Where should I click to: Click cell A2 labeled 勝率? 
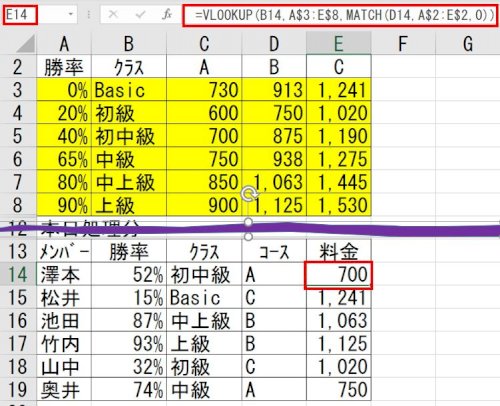pos(64,66)
